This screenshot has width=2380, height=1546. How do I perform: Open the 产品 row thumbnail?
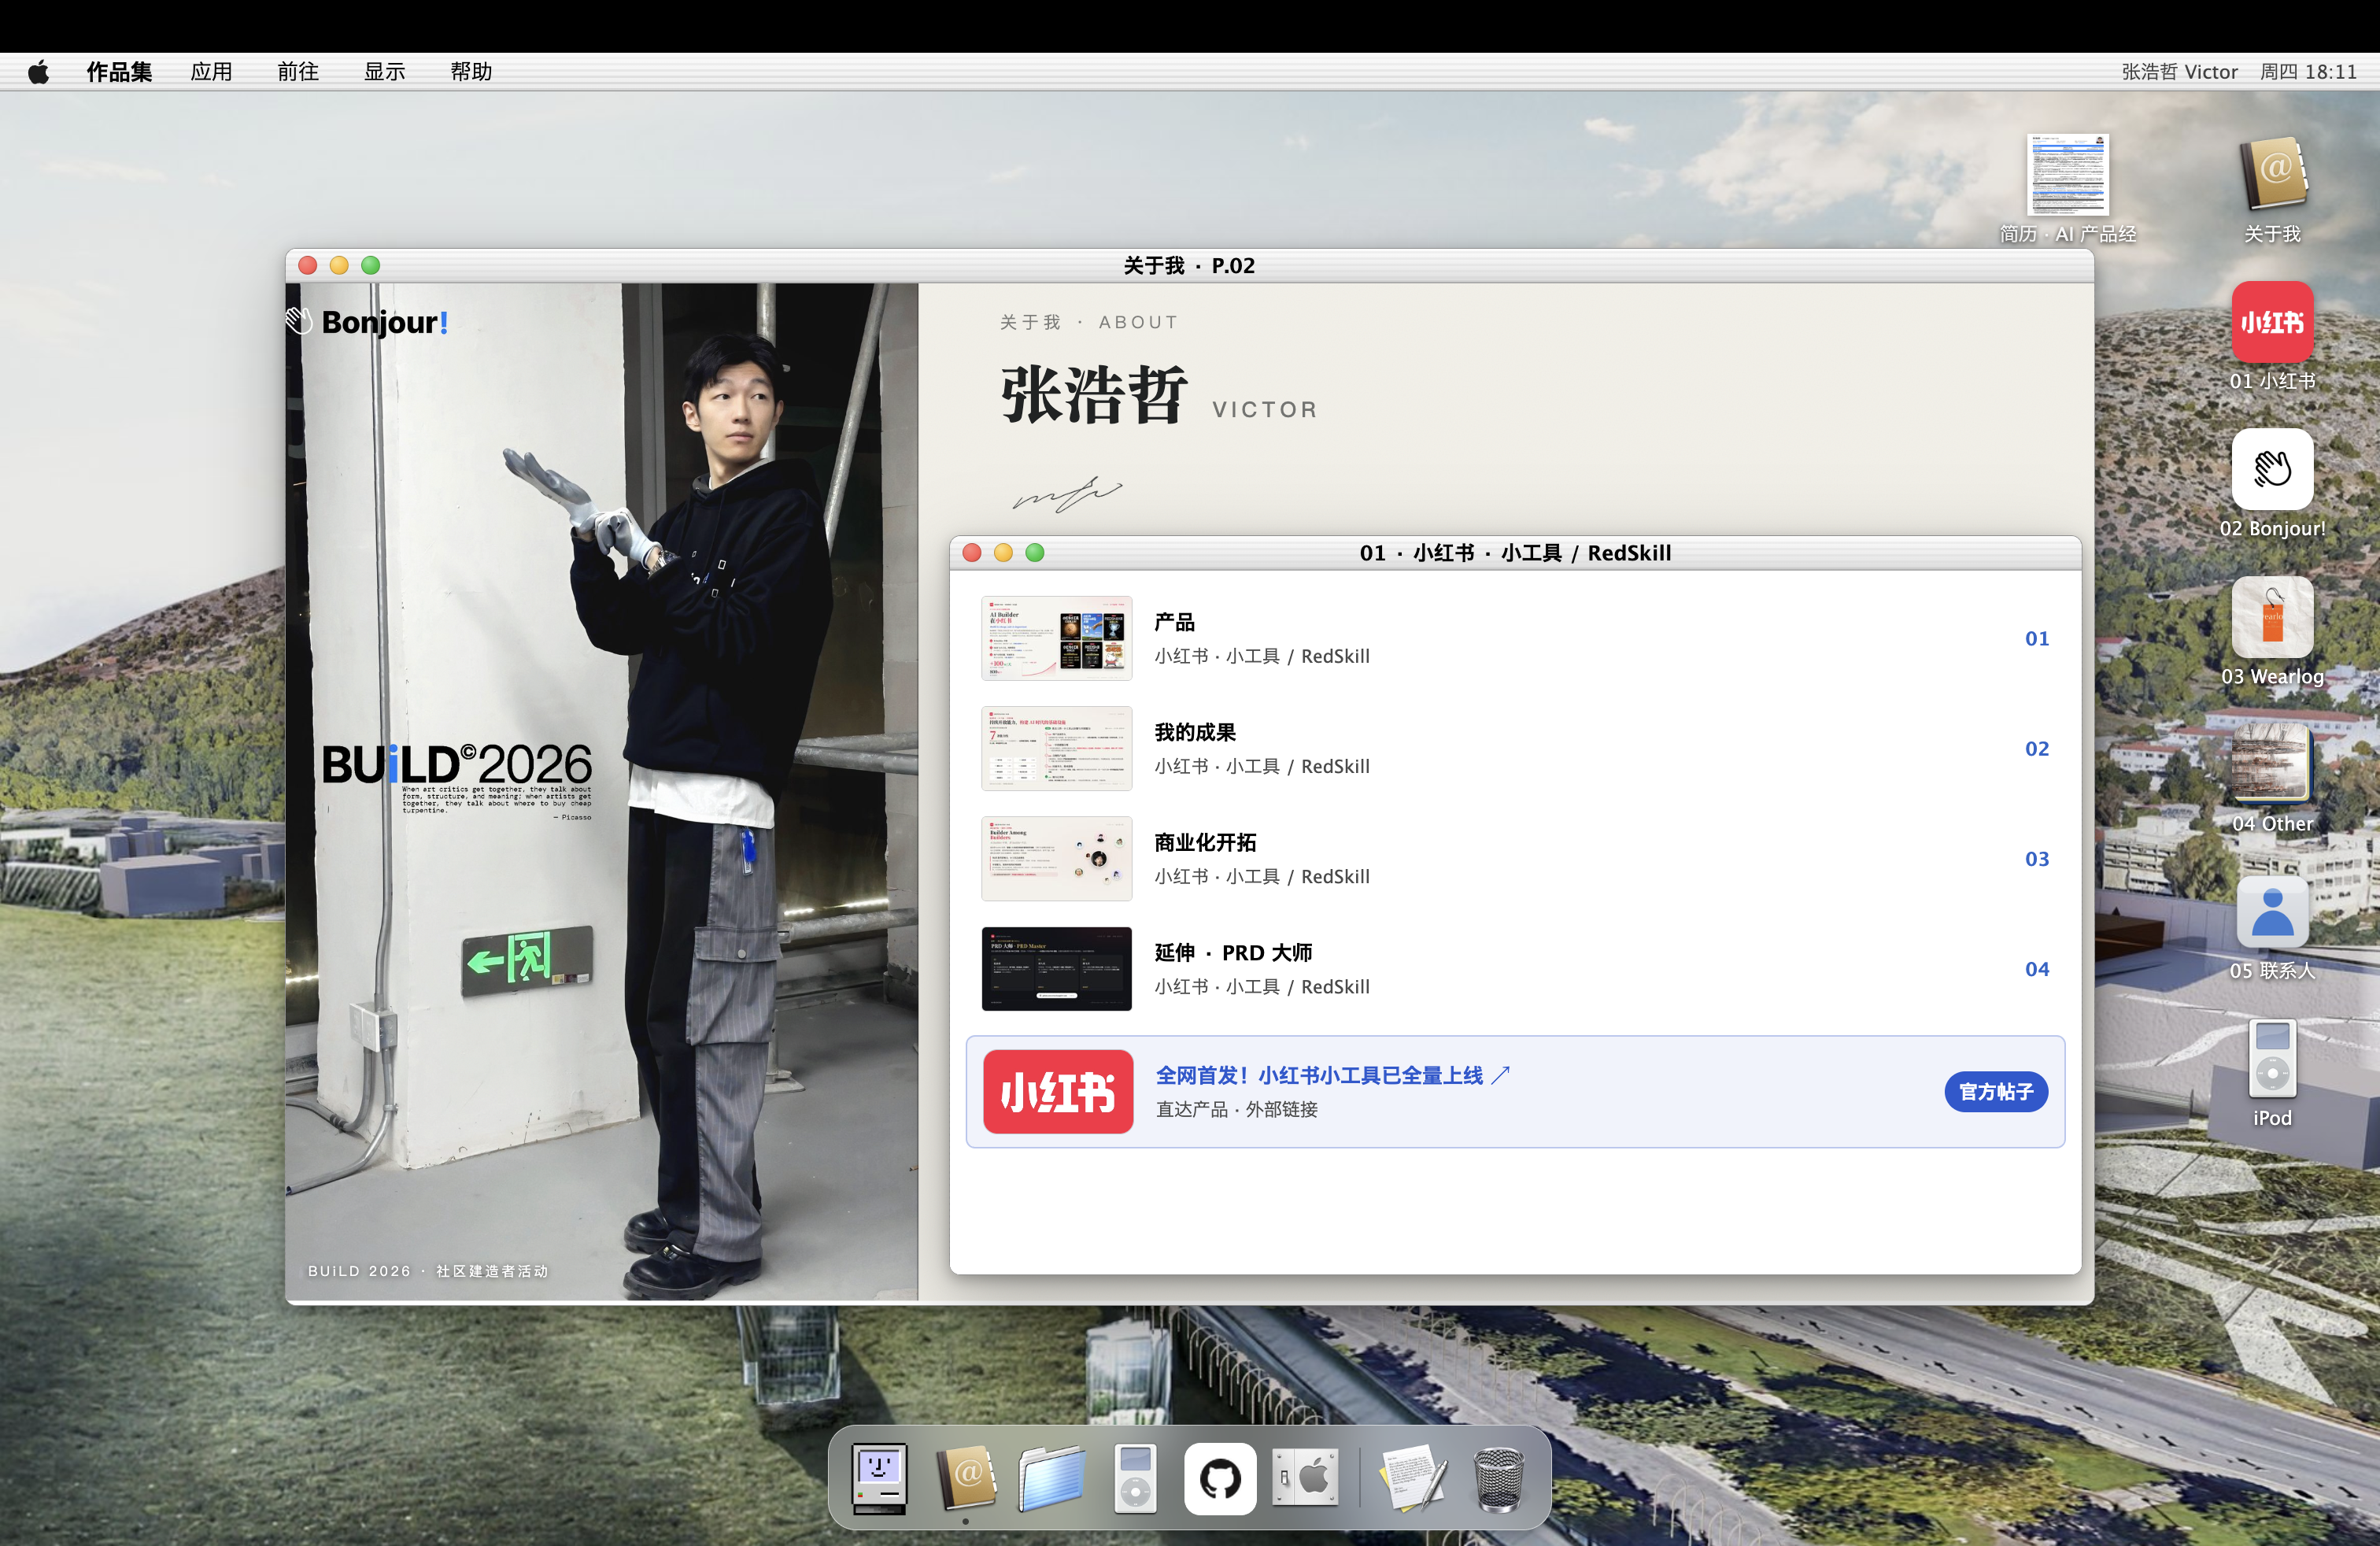[x=1056, y=638]
